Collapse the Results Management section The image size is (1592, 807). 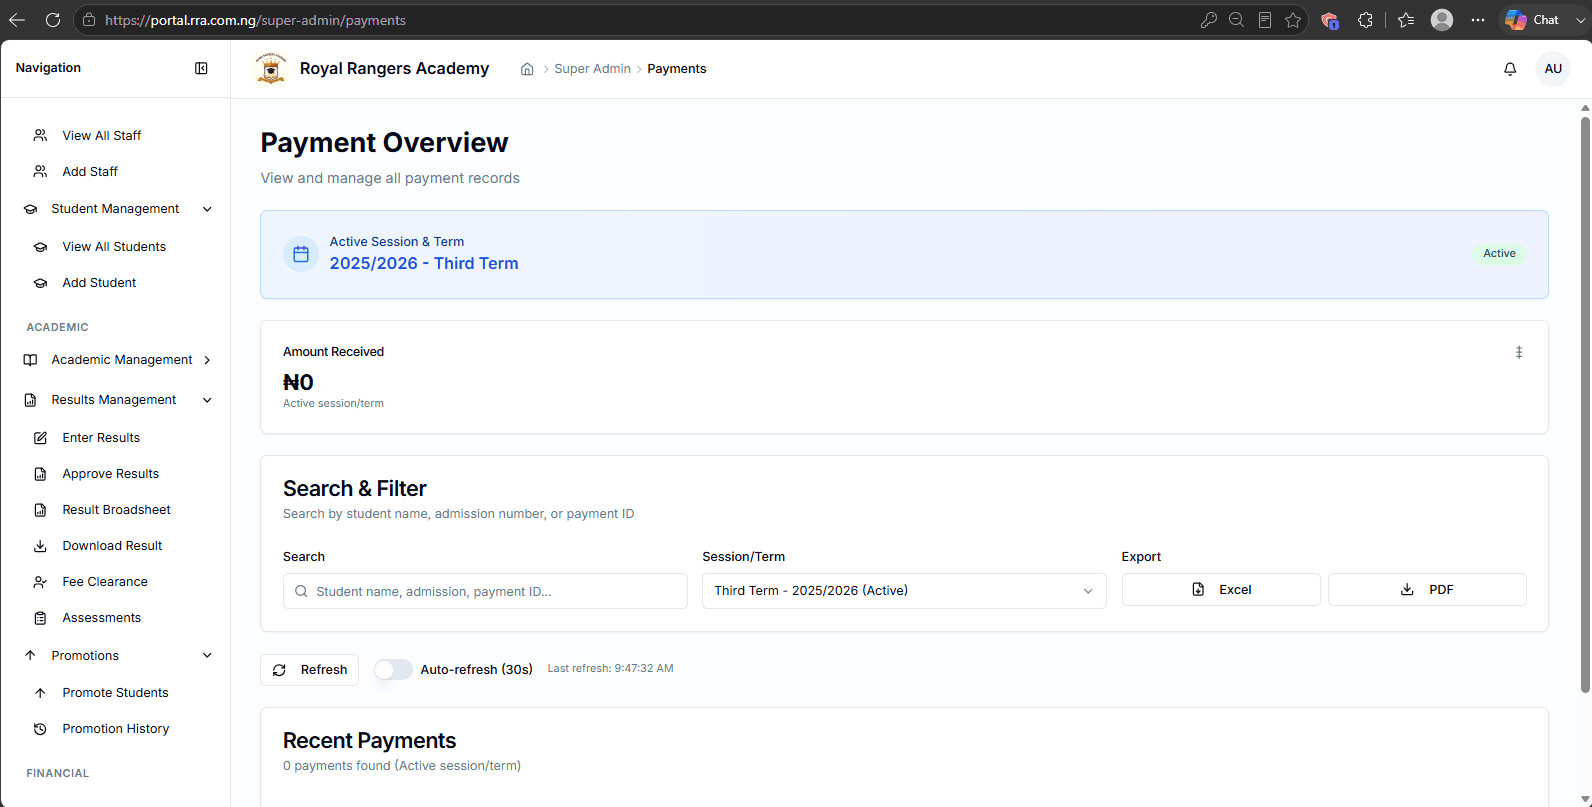pyautogui.click(x=208, y=400)
